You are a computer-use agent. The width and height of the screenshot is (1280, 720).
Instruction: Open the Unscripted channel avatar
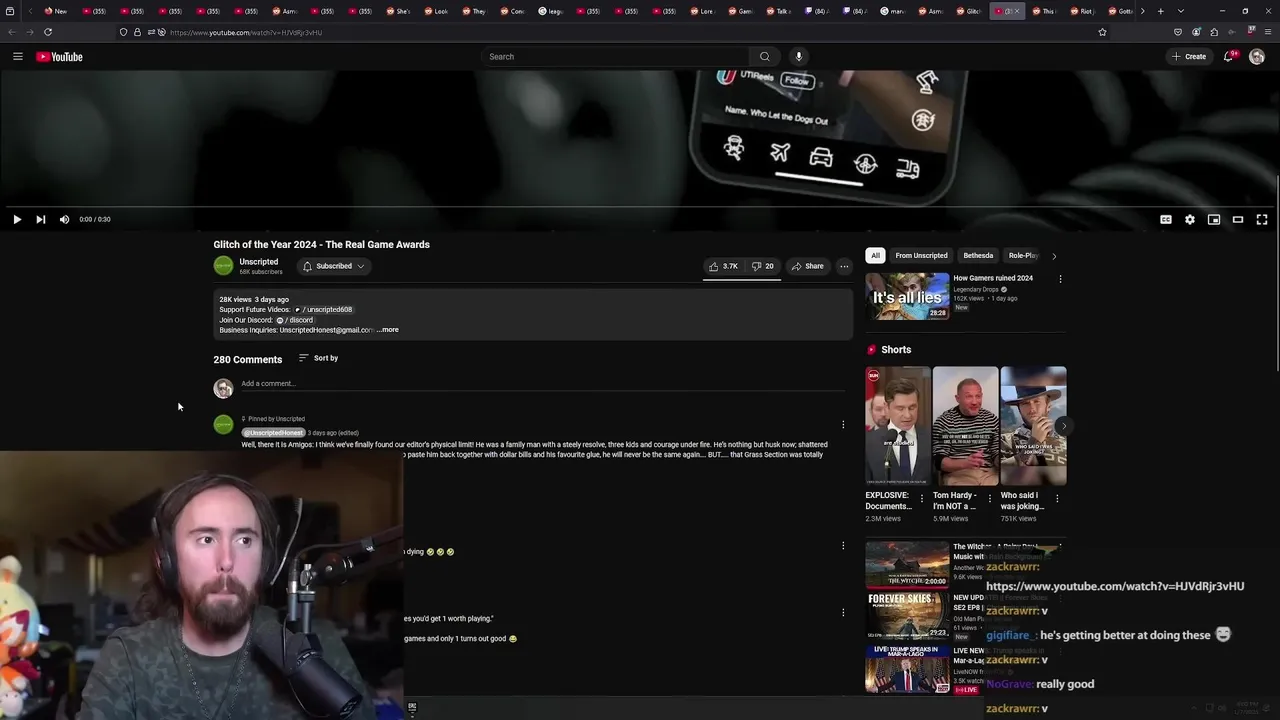click(223, 266)
